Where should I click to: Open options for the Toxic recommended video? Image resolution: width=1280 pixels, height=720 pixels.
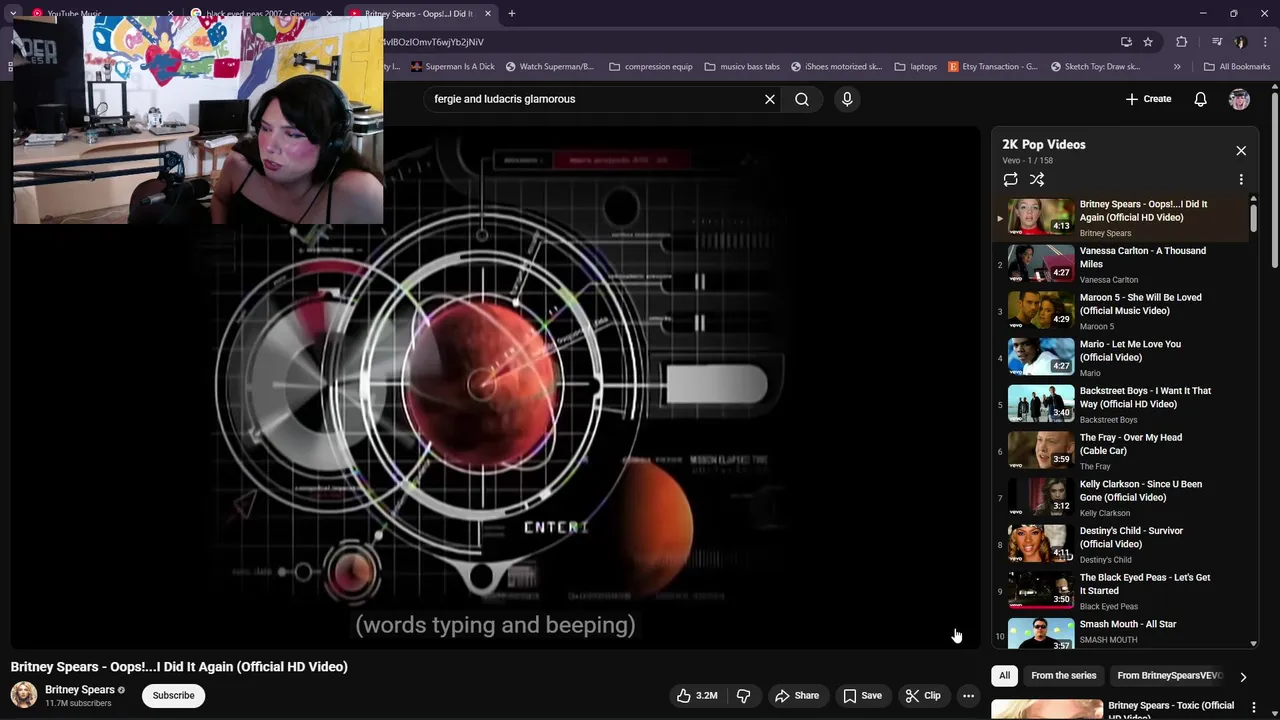tap(1254, 708)
